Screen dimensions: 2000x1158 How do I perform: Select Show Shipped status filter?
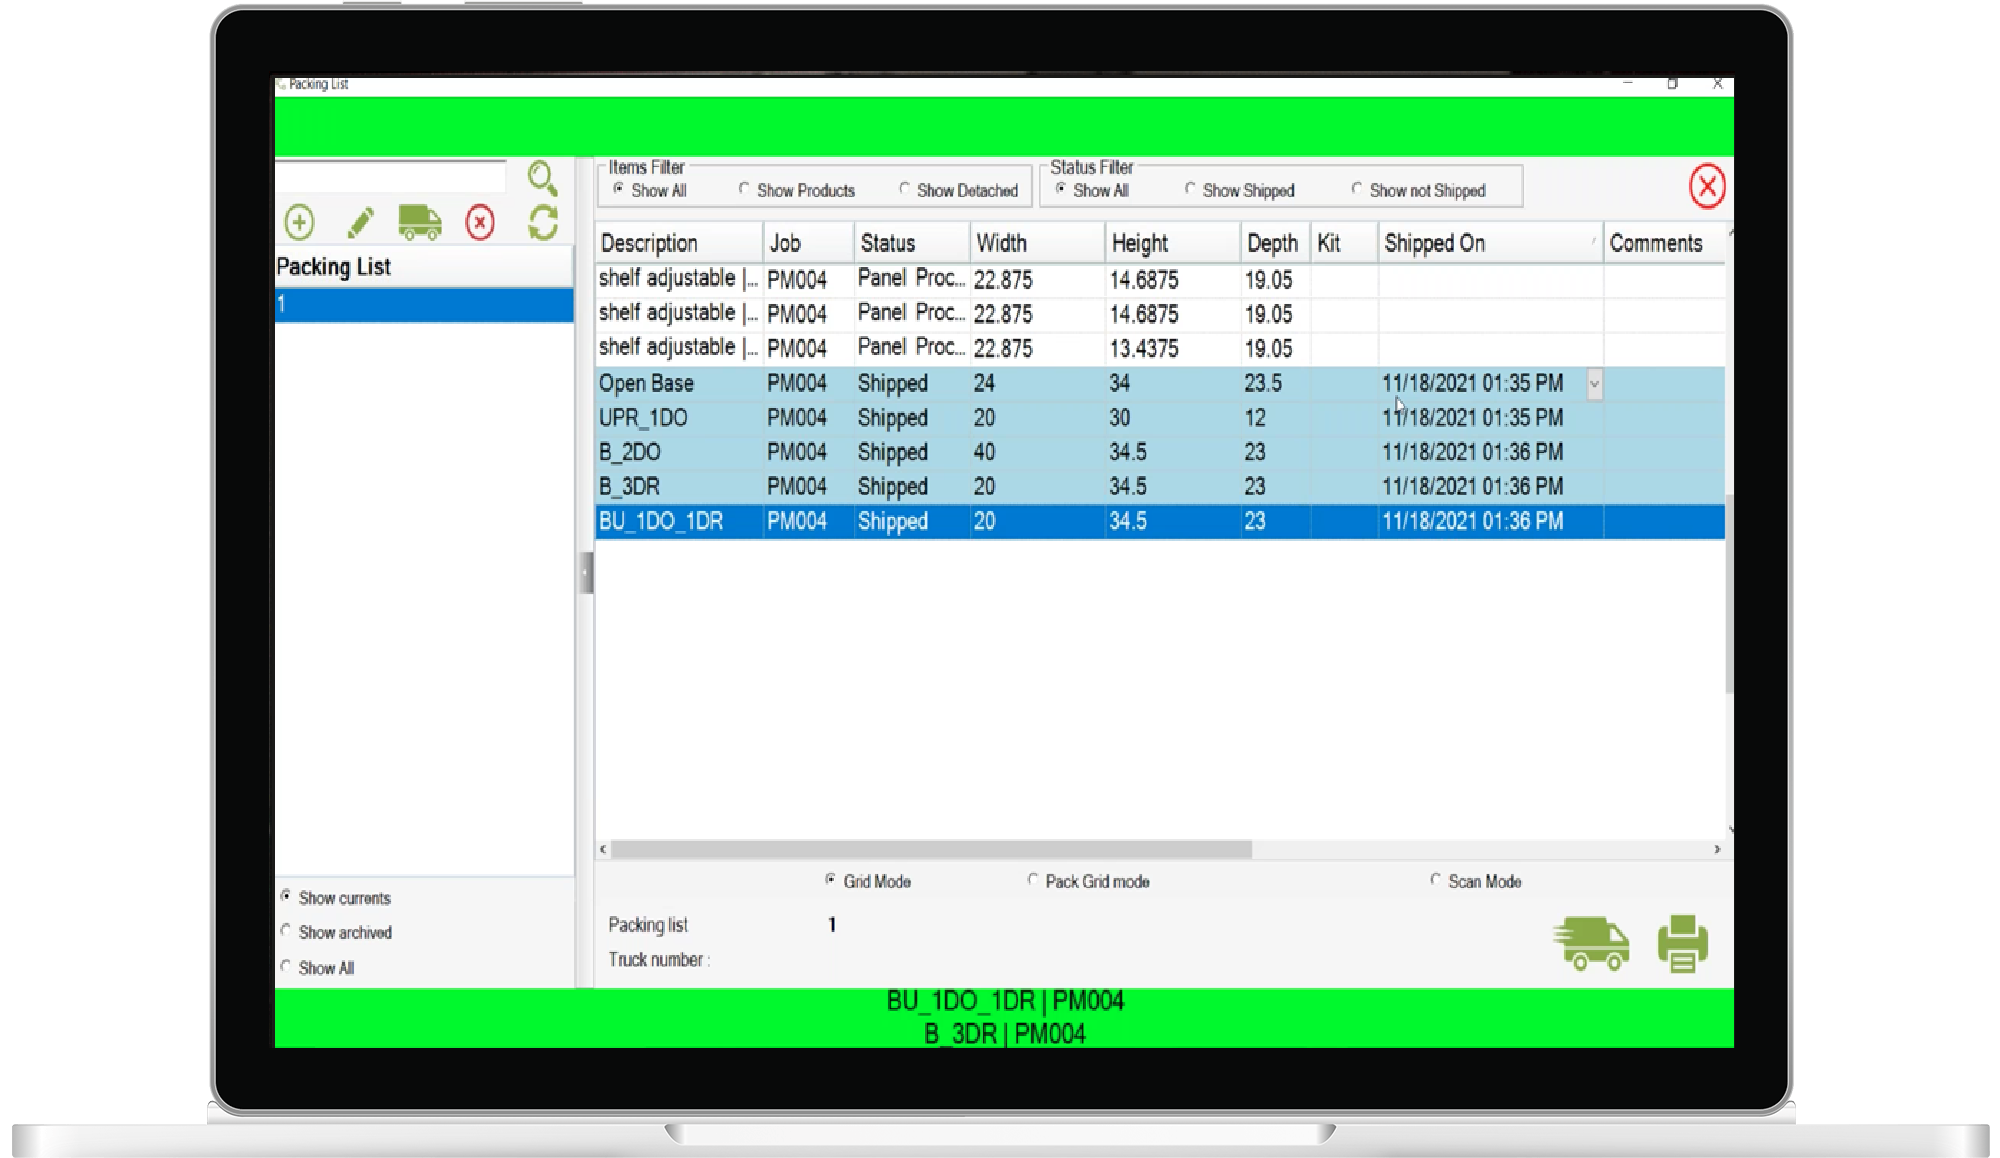coord(1190,189)
